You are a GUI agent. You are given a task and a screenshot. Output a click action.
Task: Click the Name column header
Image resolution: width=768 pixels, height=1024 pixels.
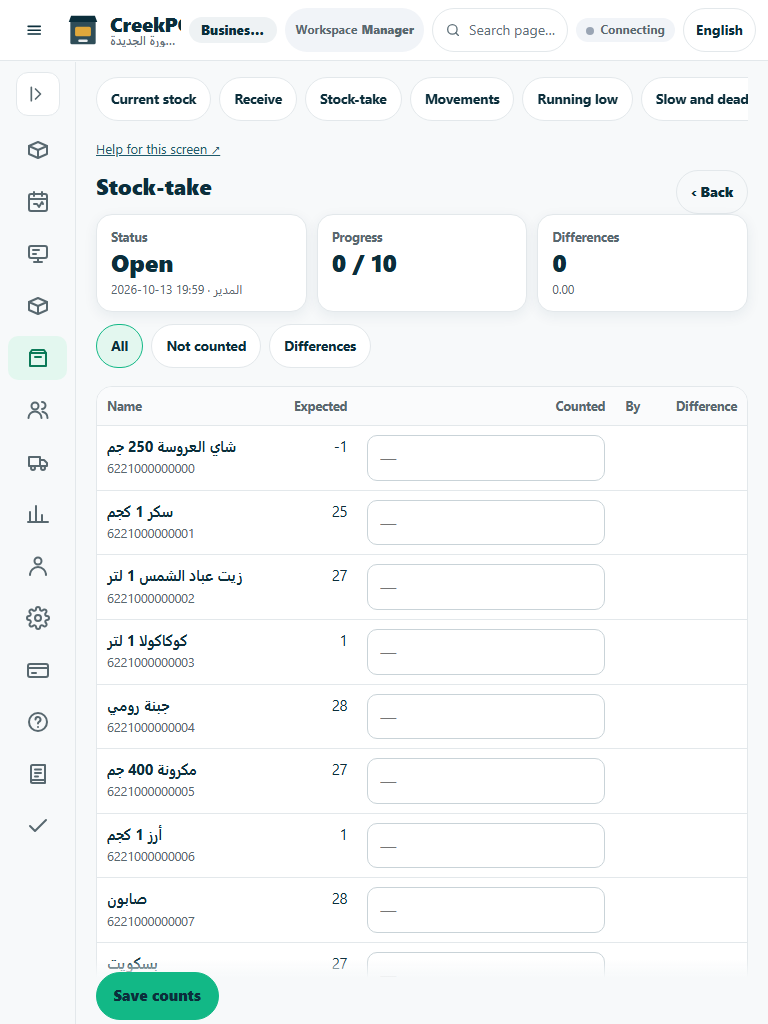(125, 406)
